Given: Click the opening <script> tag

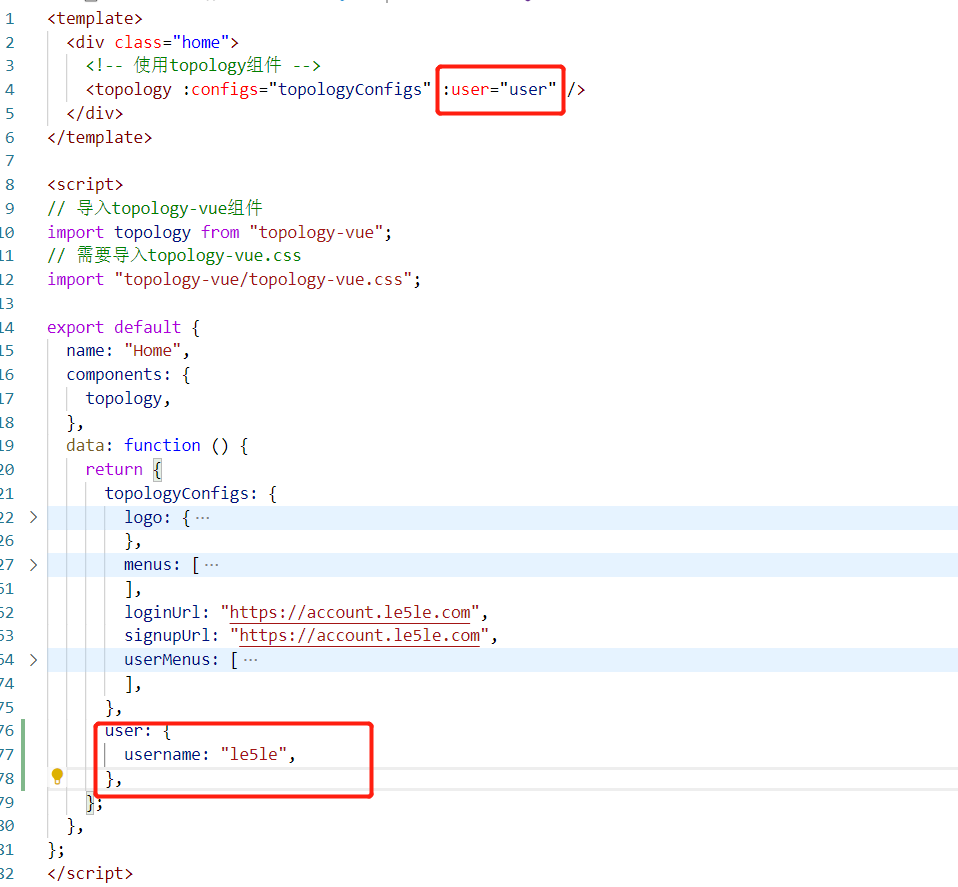Looking at the screenshot, I should point(86,184).
